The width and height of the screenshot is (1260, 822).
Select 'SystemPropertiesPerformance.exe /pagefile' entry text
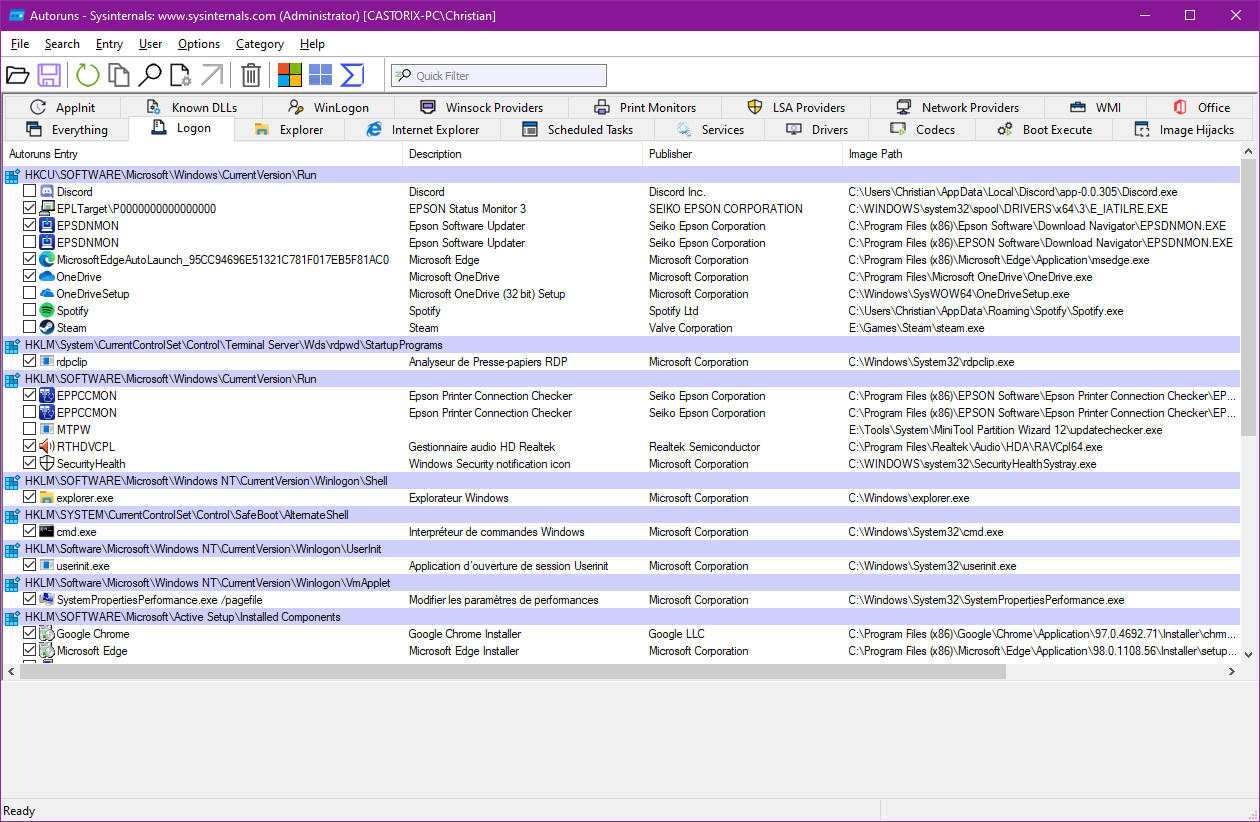click(x=159, y=600)
